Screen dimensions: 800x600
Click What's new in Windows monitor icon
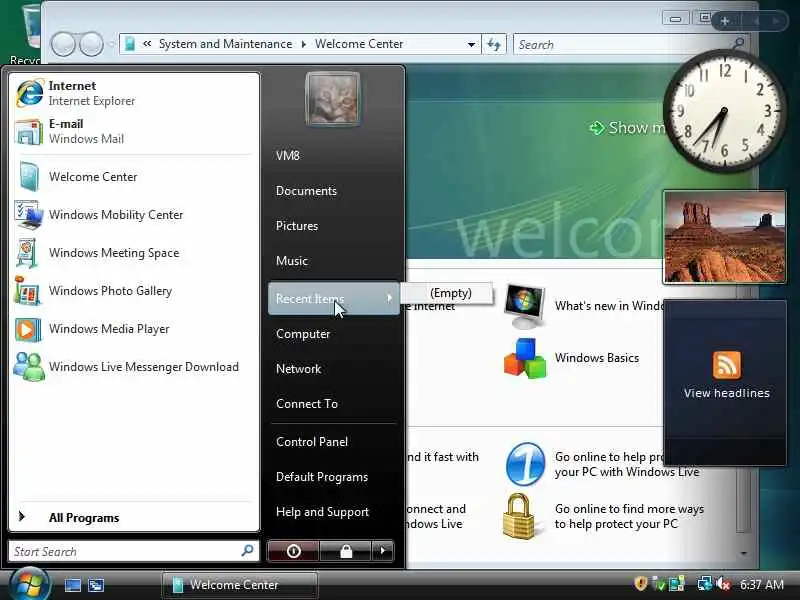pos(524,306)
